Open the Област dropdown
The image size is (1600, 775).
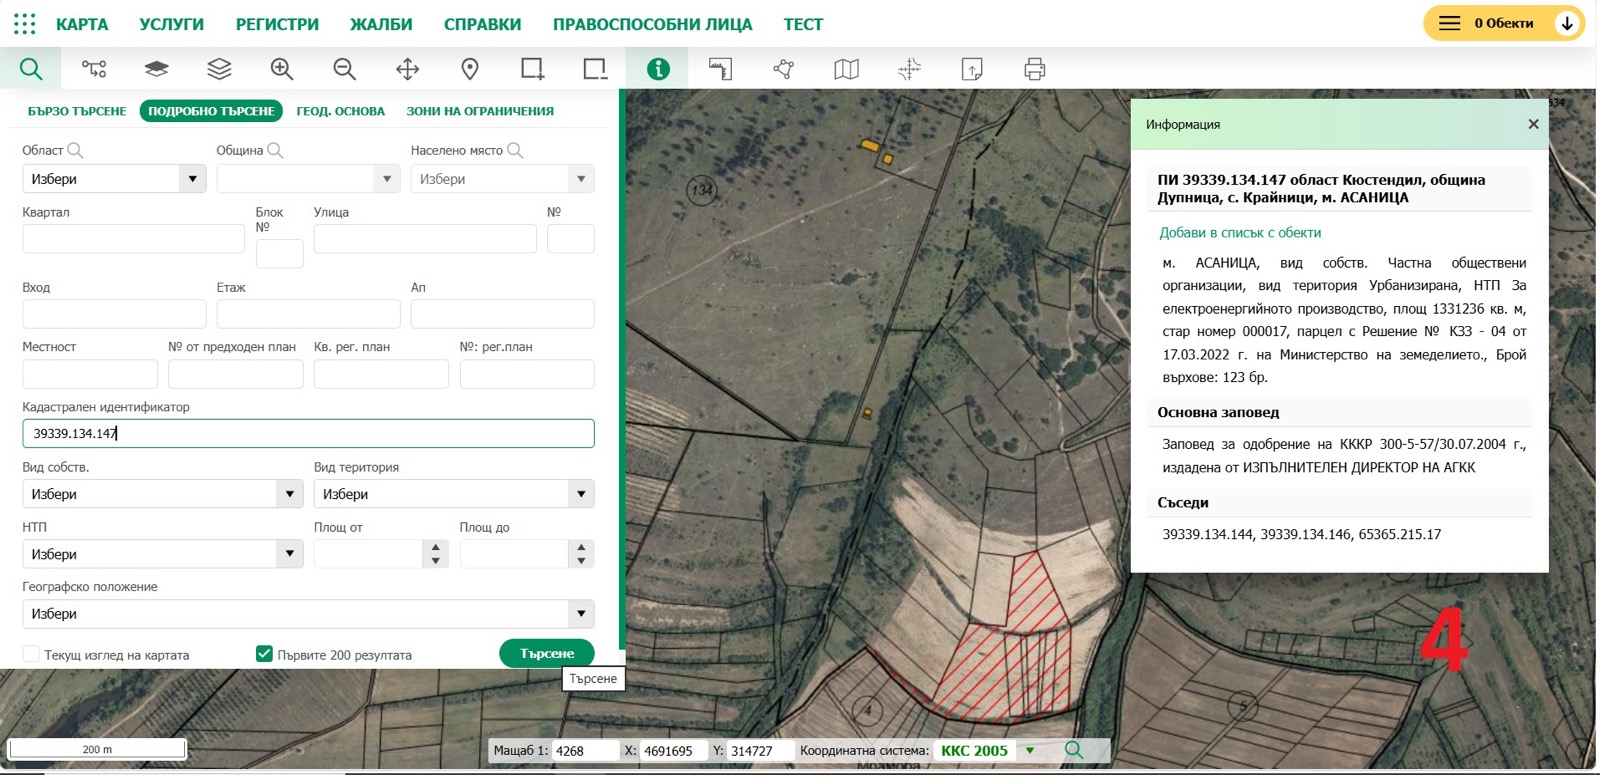pos(114,179)
